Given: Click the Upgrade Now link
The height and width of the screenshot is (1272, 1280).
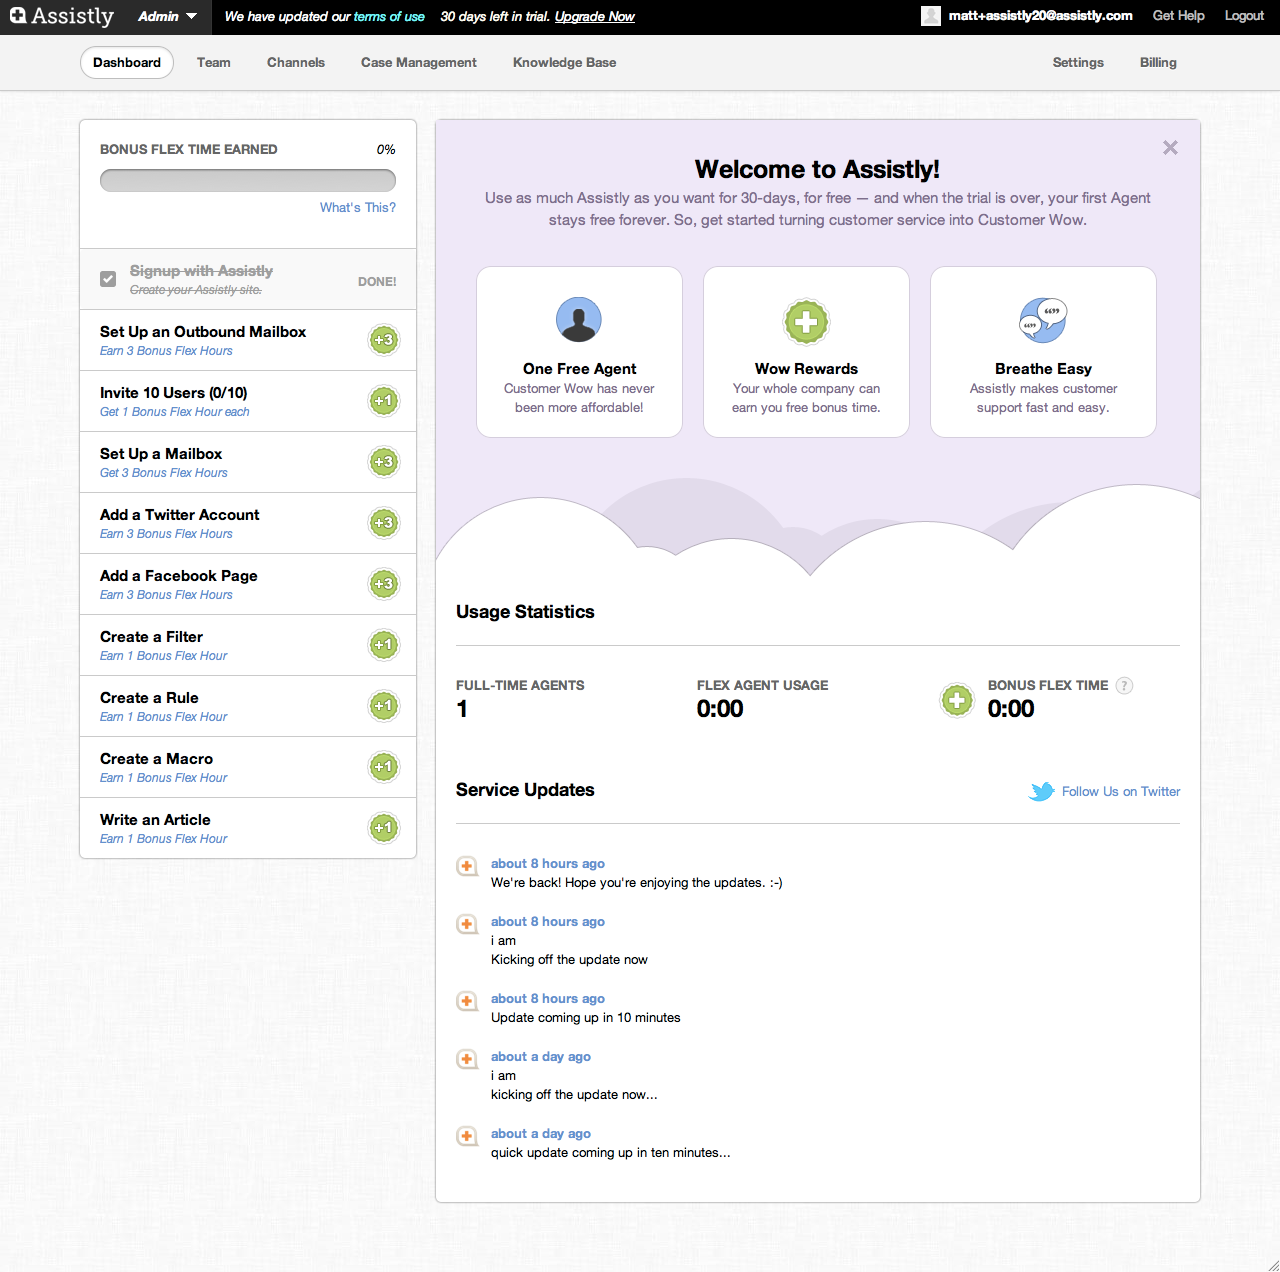Looking at the screenshot, I should coord(594,17).
